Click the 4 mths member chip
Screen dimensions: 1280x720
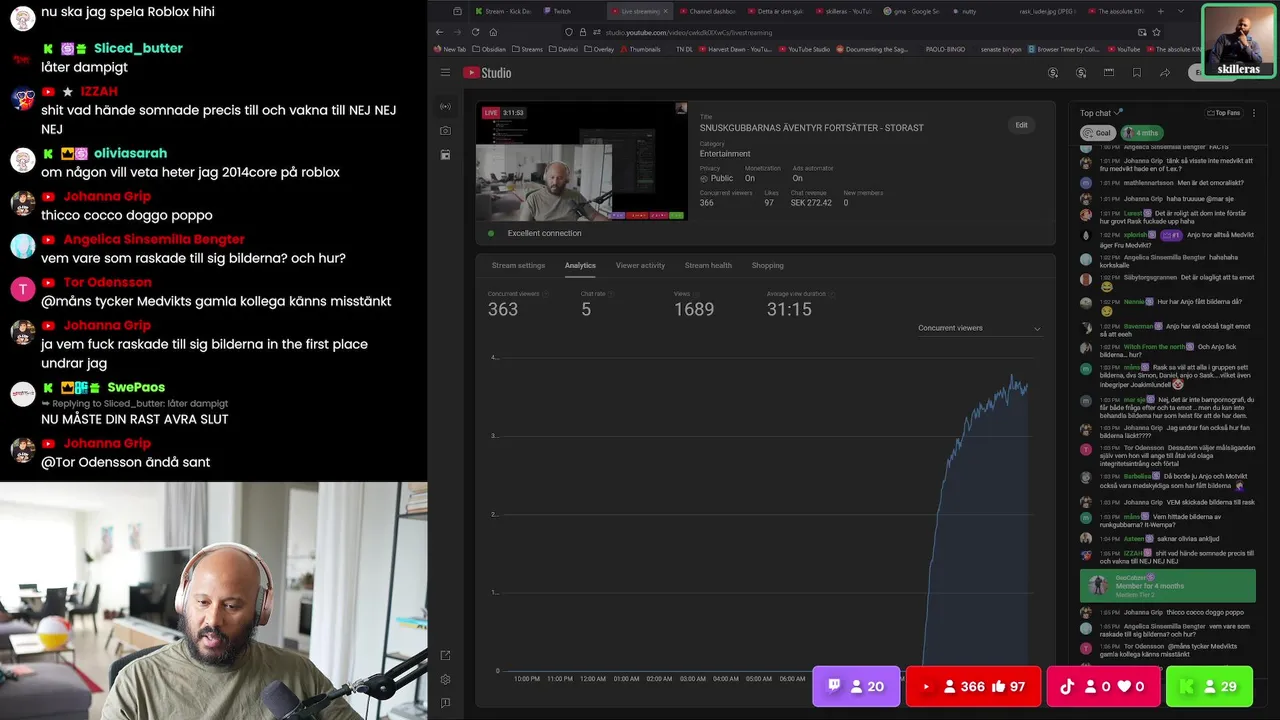[x=1141, y=132]
